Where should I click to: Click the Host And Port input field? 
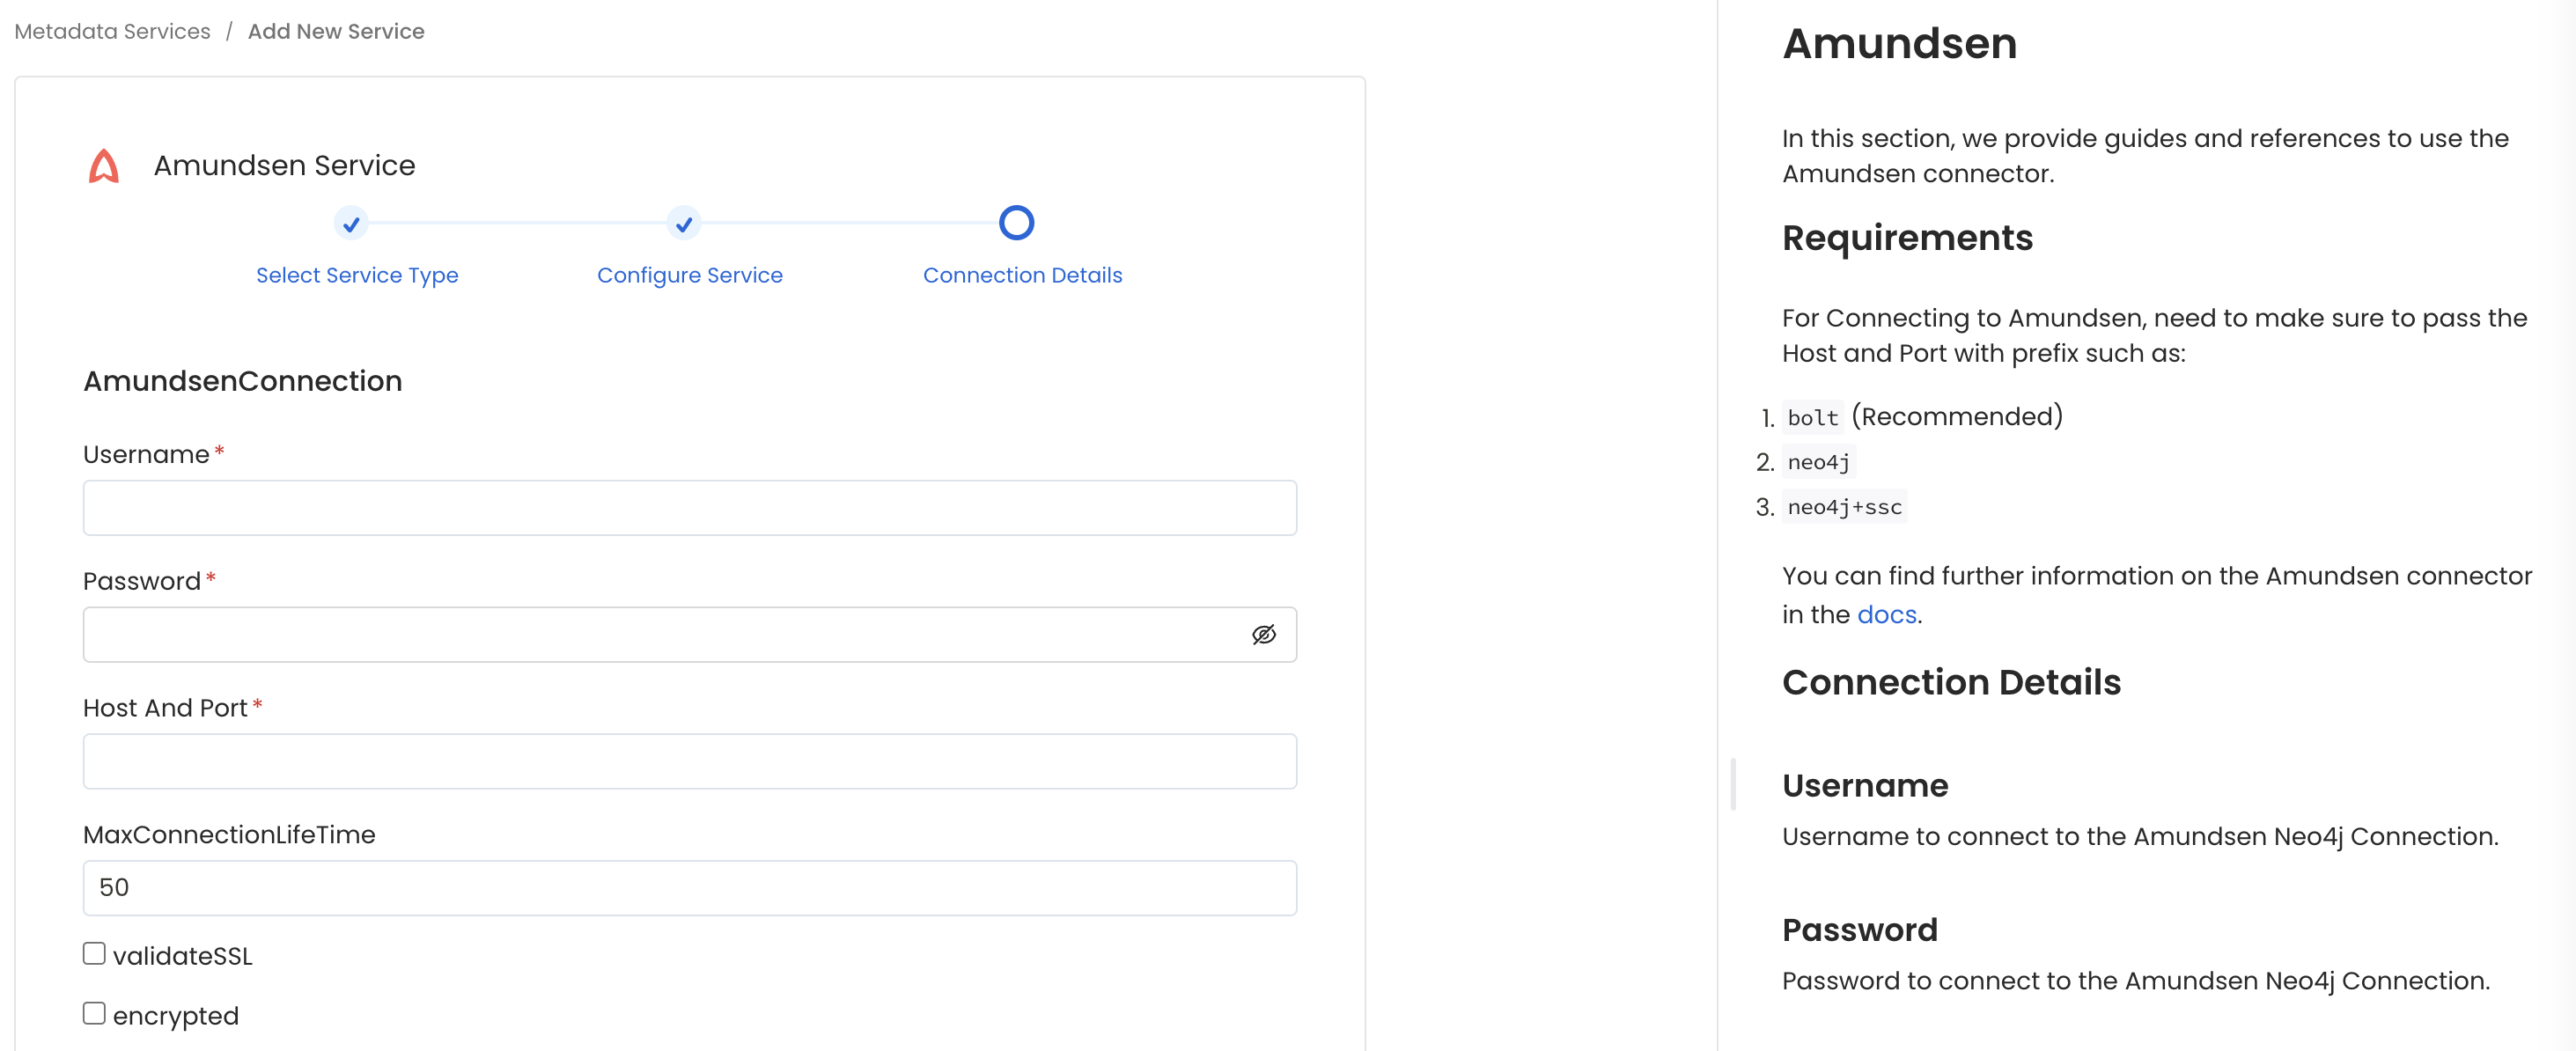pyautogui.click(x=690, y=761)
